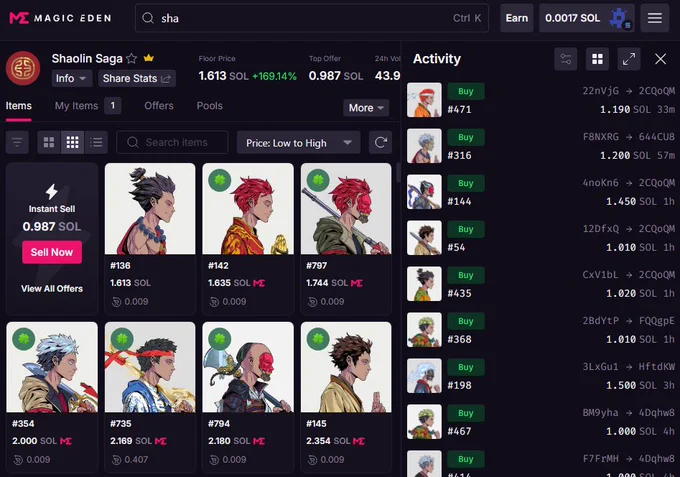Click the top search field containing sha
This screenshot has height=477, width=680.
coord(312,18)
